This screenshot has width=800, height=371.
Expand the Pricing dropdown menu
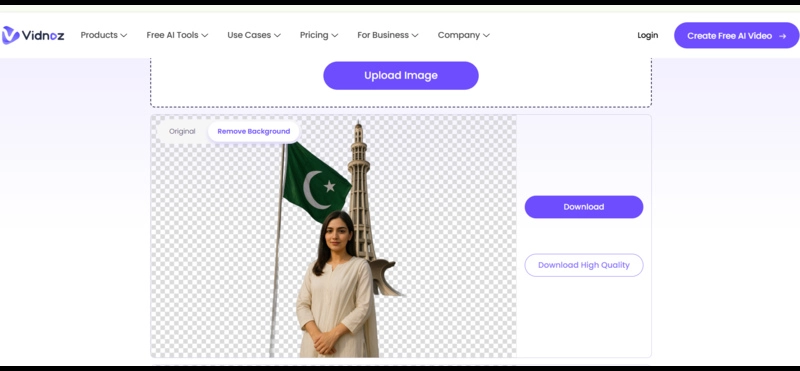[319, 35]
